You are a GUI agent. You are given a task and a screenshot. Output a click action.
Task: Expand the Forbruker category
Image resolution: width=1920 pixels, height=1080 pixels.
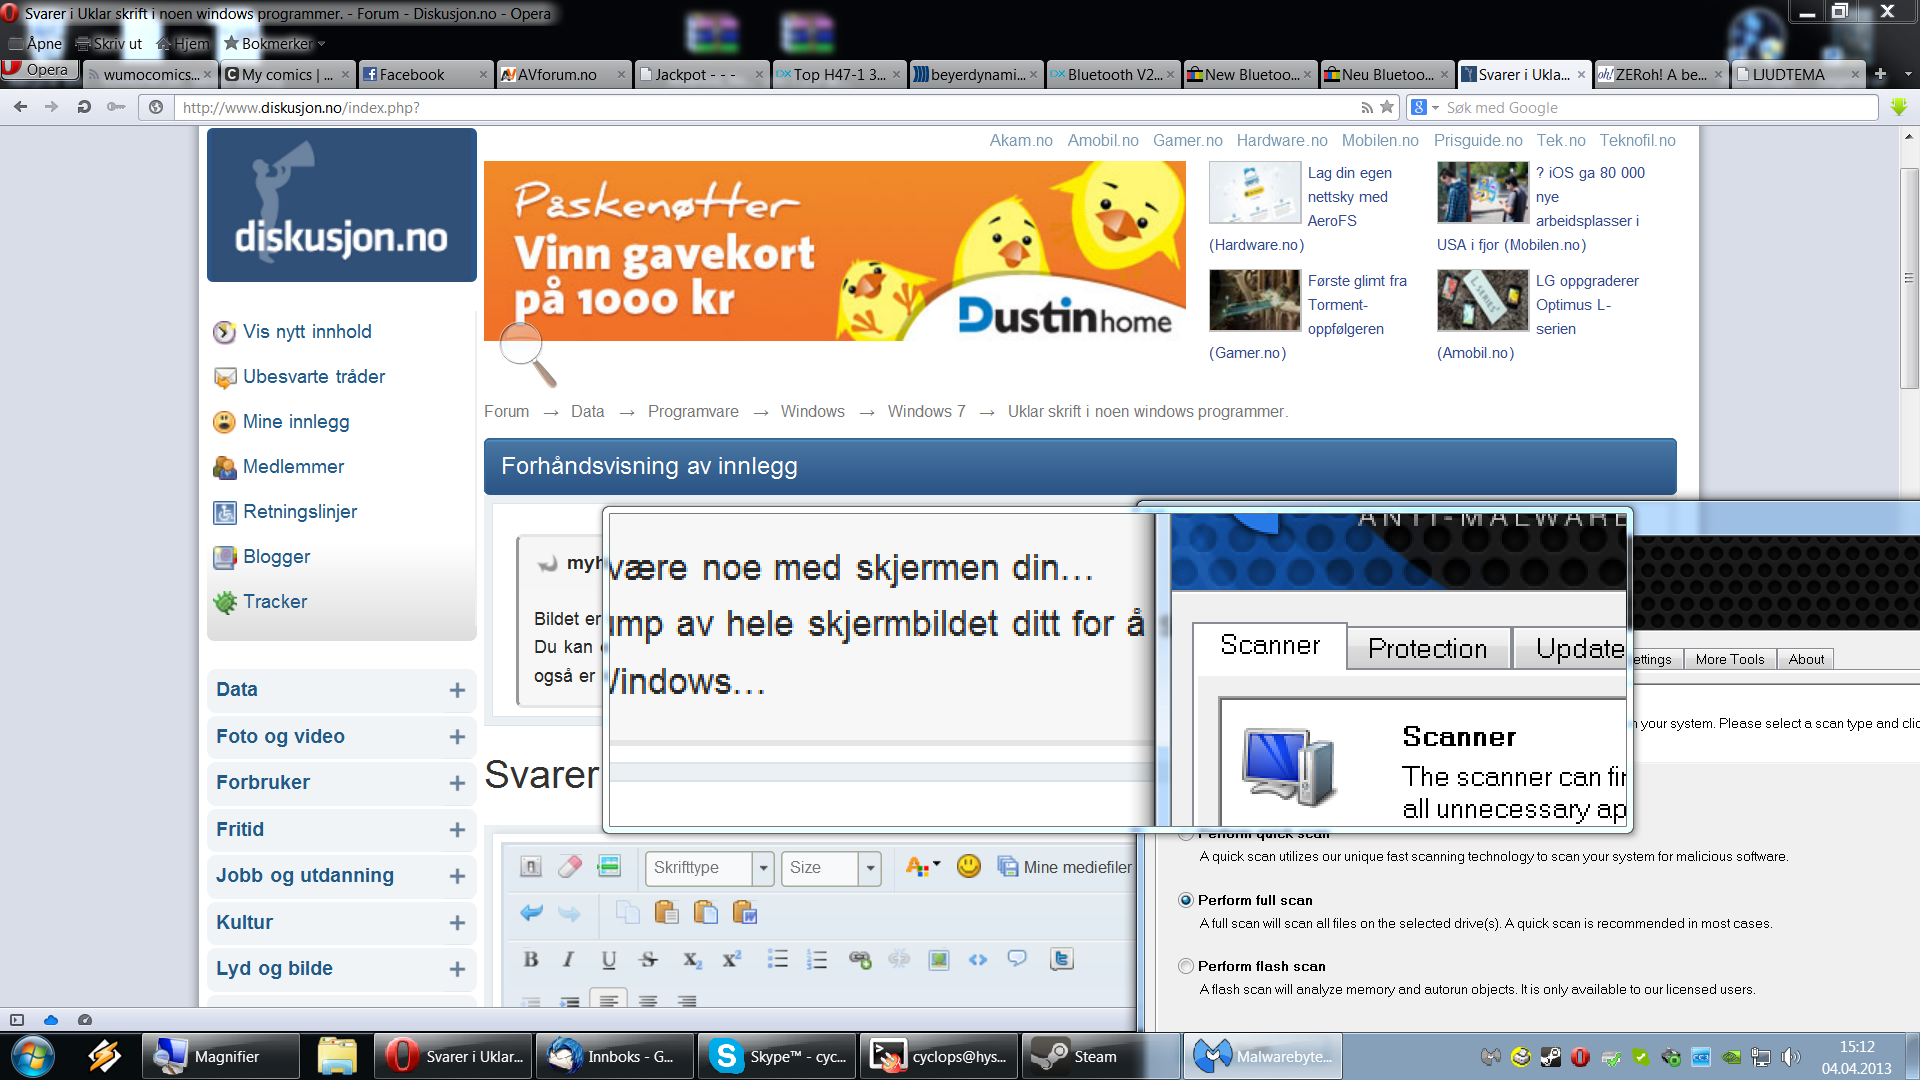click(457, 783)
